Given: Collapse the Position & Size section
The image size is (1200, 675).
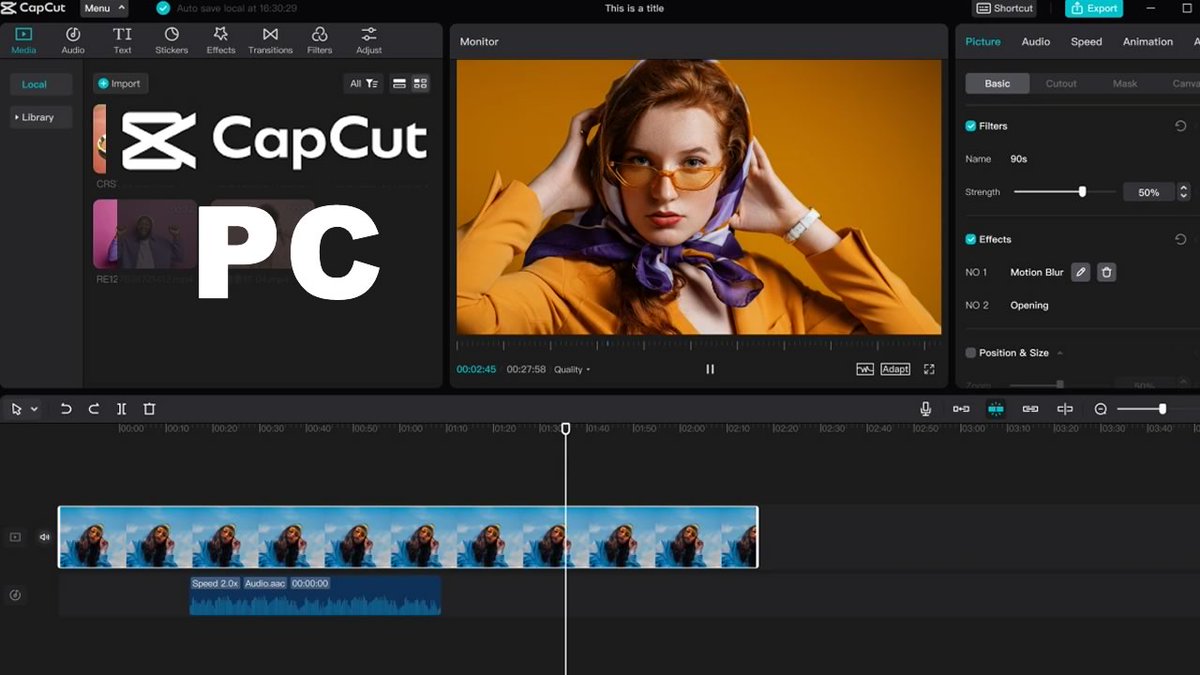Looking at the screenshot, I should coord(1060,353).
